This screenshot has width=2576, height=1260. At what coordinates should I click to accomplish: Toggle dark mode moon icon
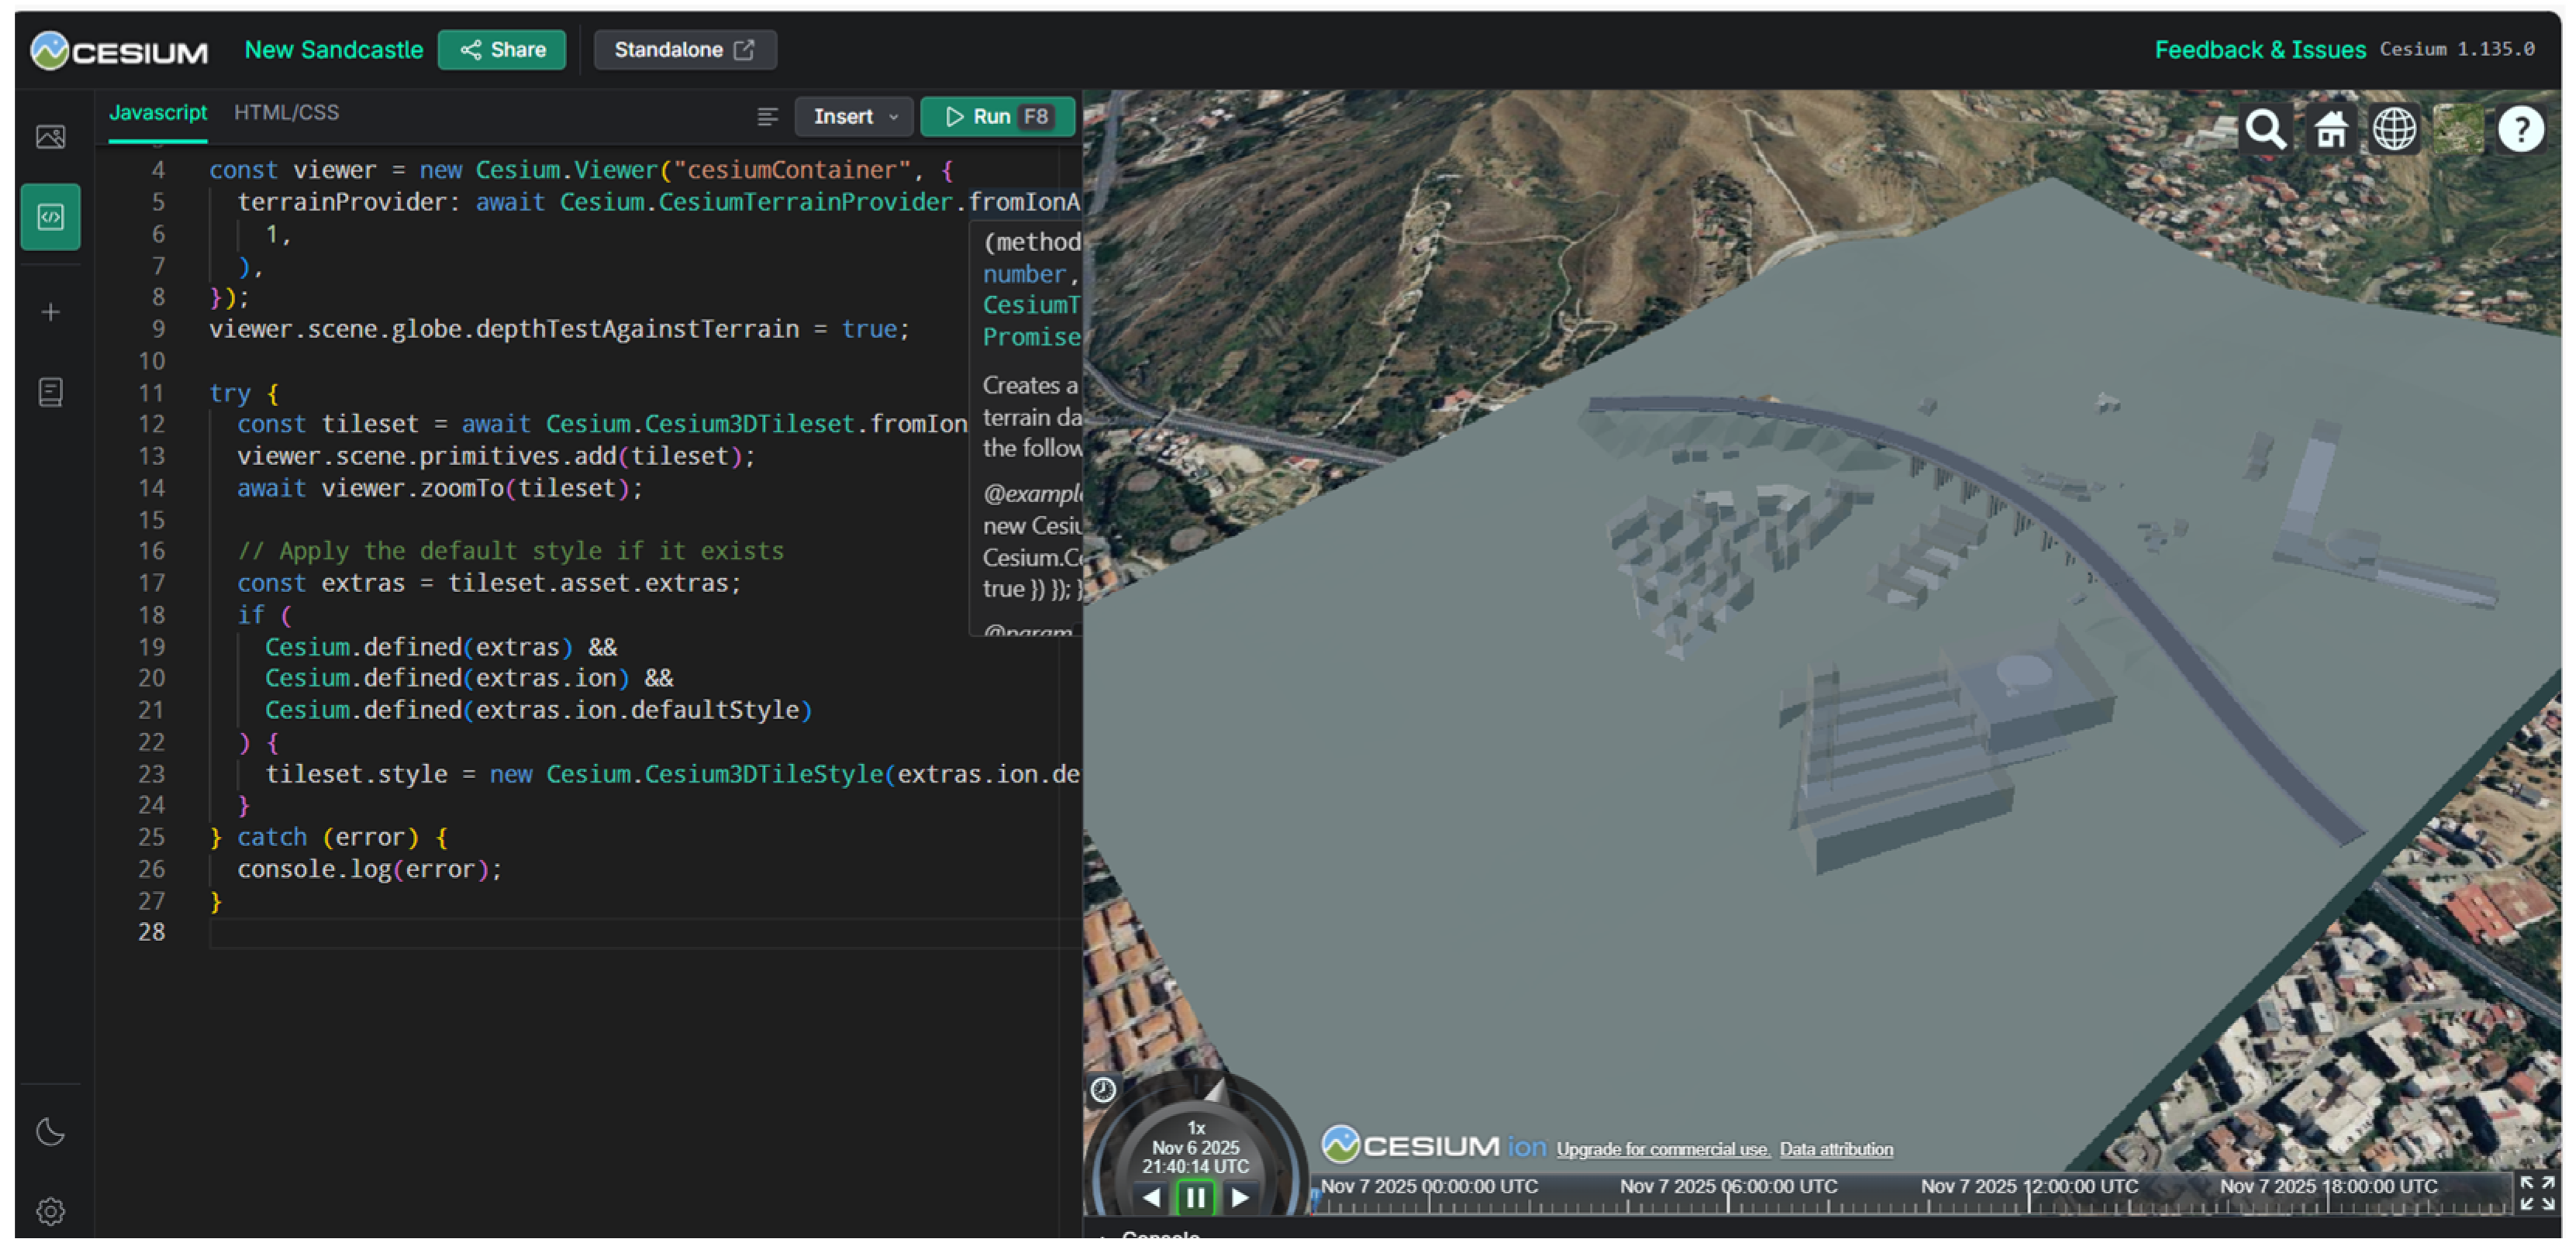point(50,1133)
